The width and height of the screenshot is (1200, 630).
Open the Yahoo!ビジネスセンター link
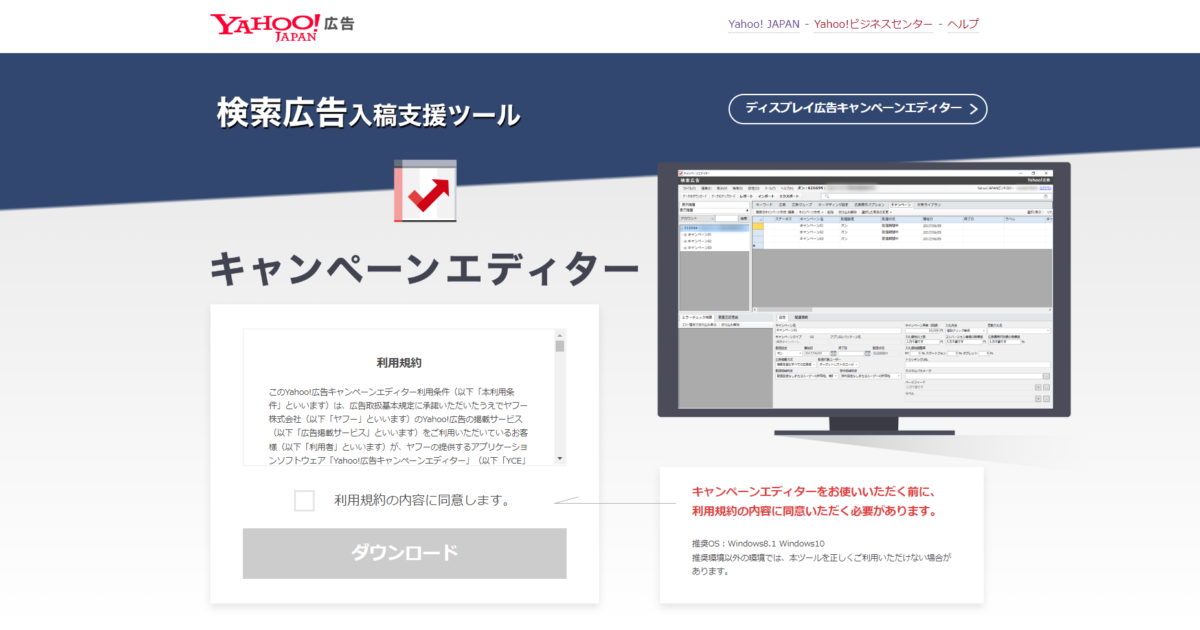click(x=872, y=24)
